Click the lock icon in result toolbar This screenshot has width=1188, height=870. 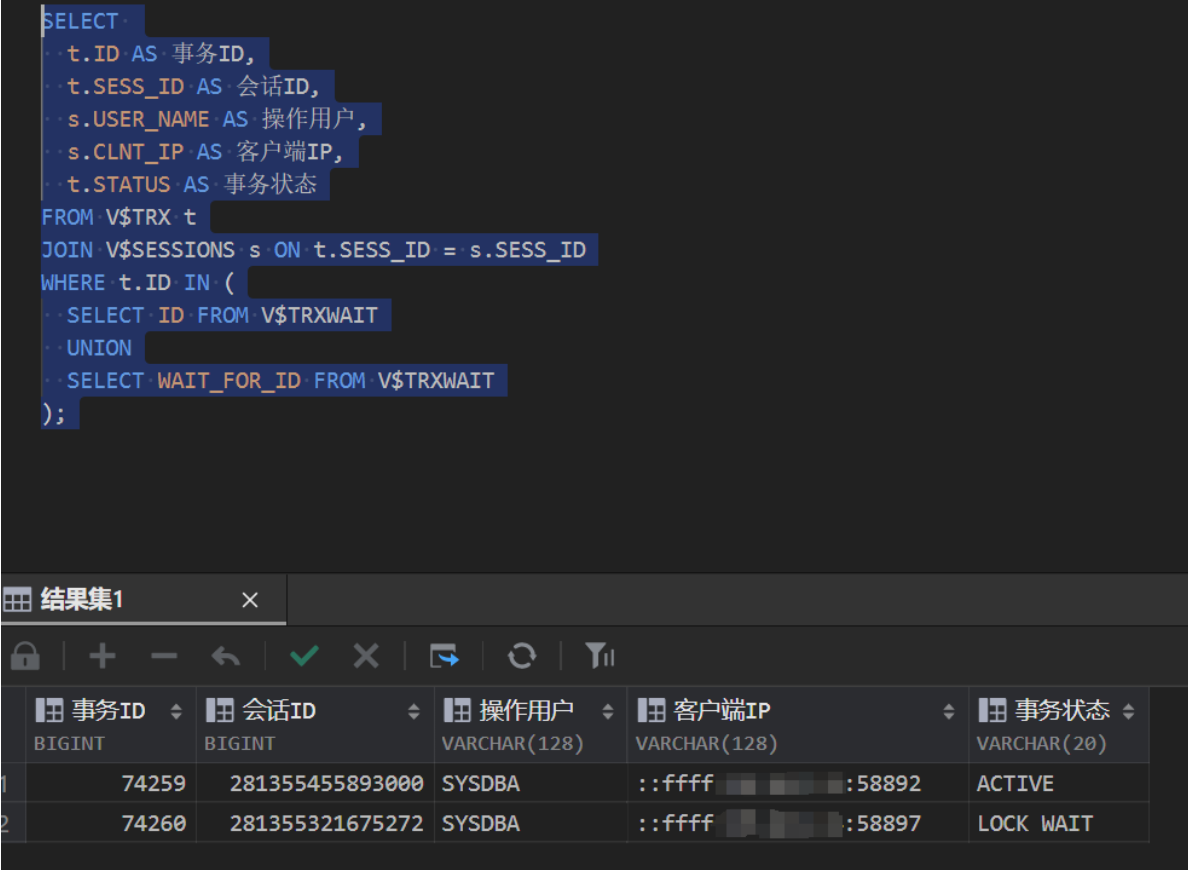point(25,656)
